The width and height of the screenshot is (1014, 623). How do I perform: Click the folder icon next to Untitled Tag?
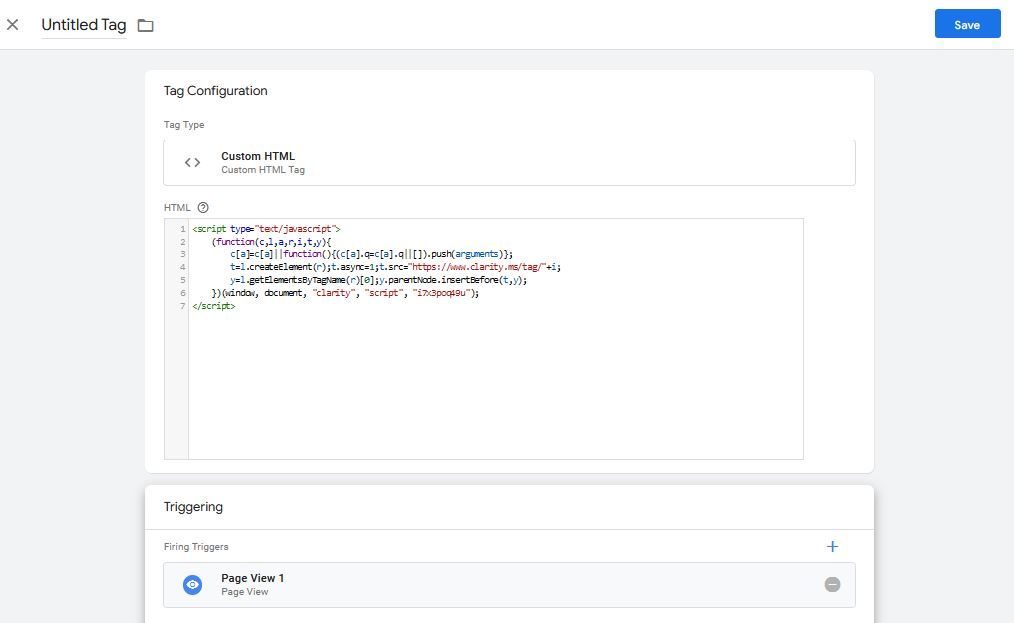[146, 25]
